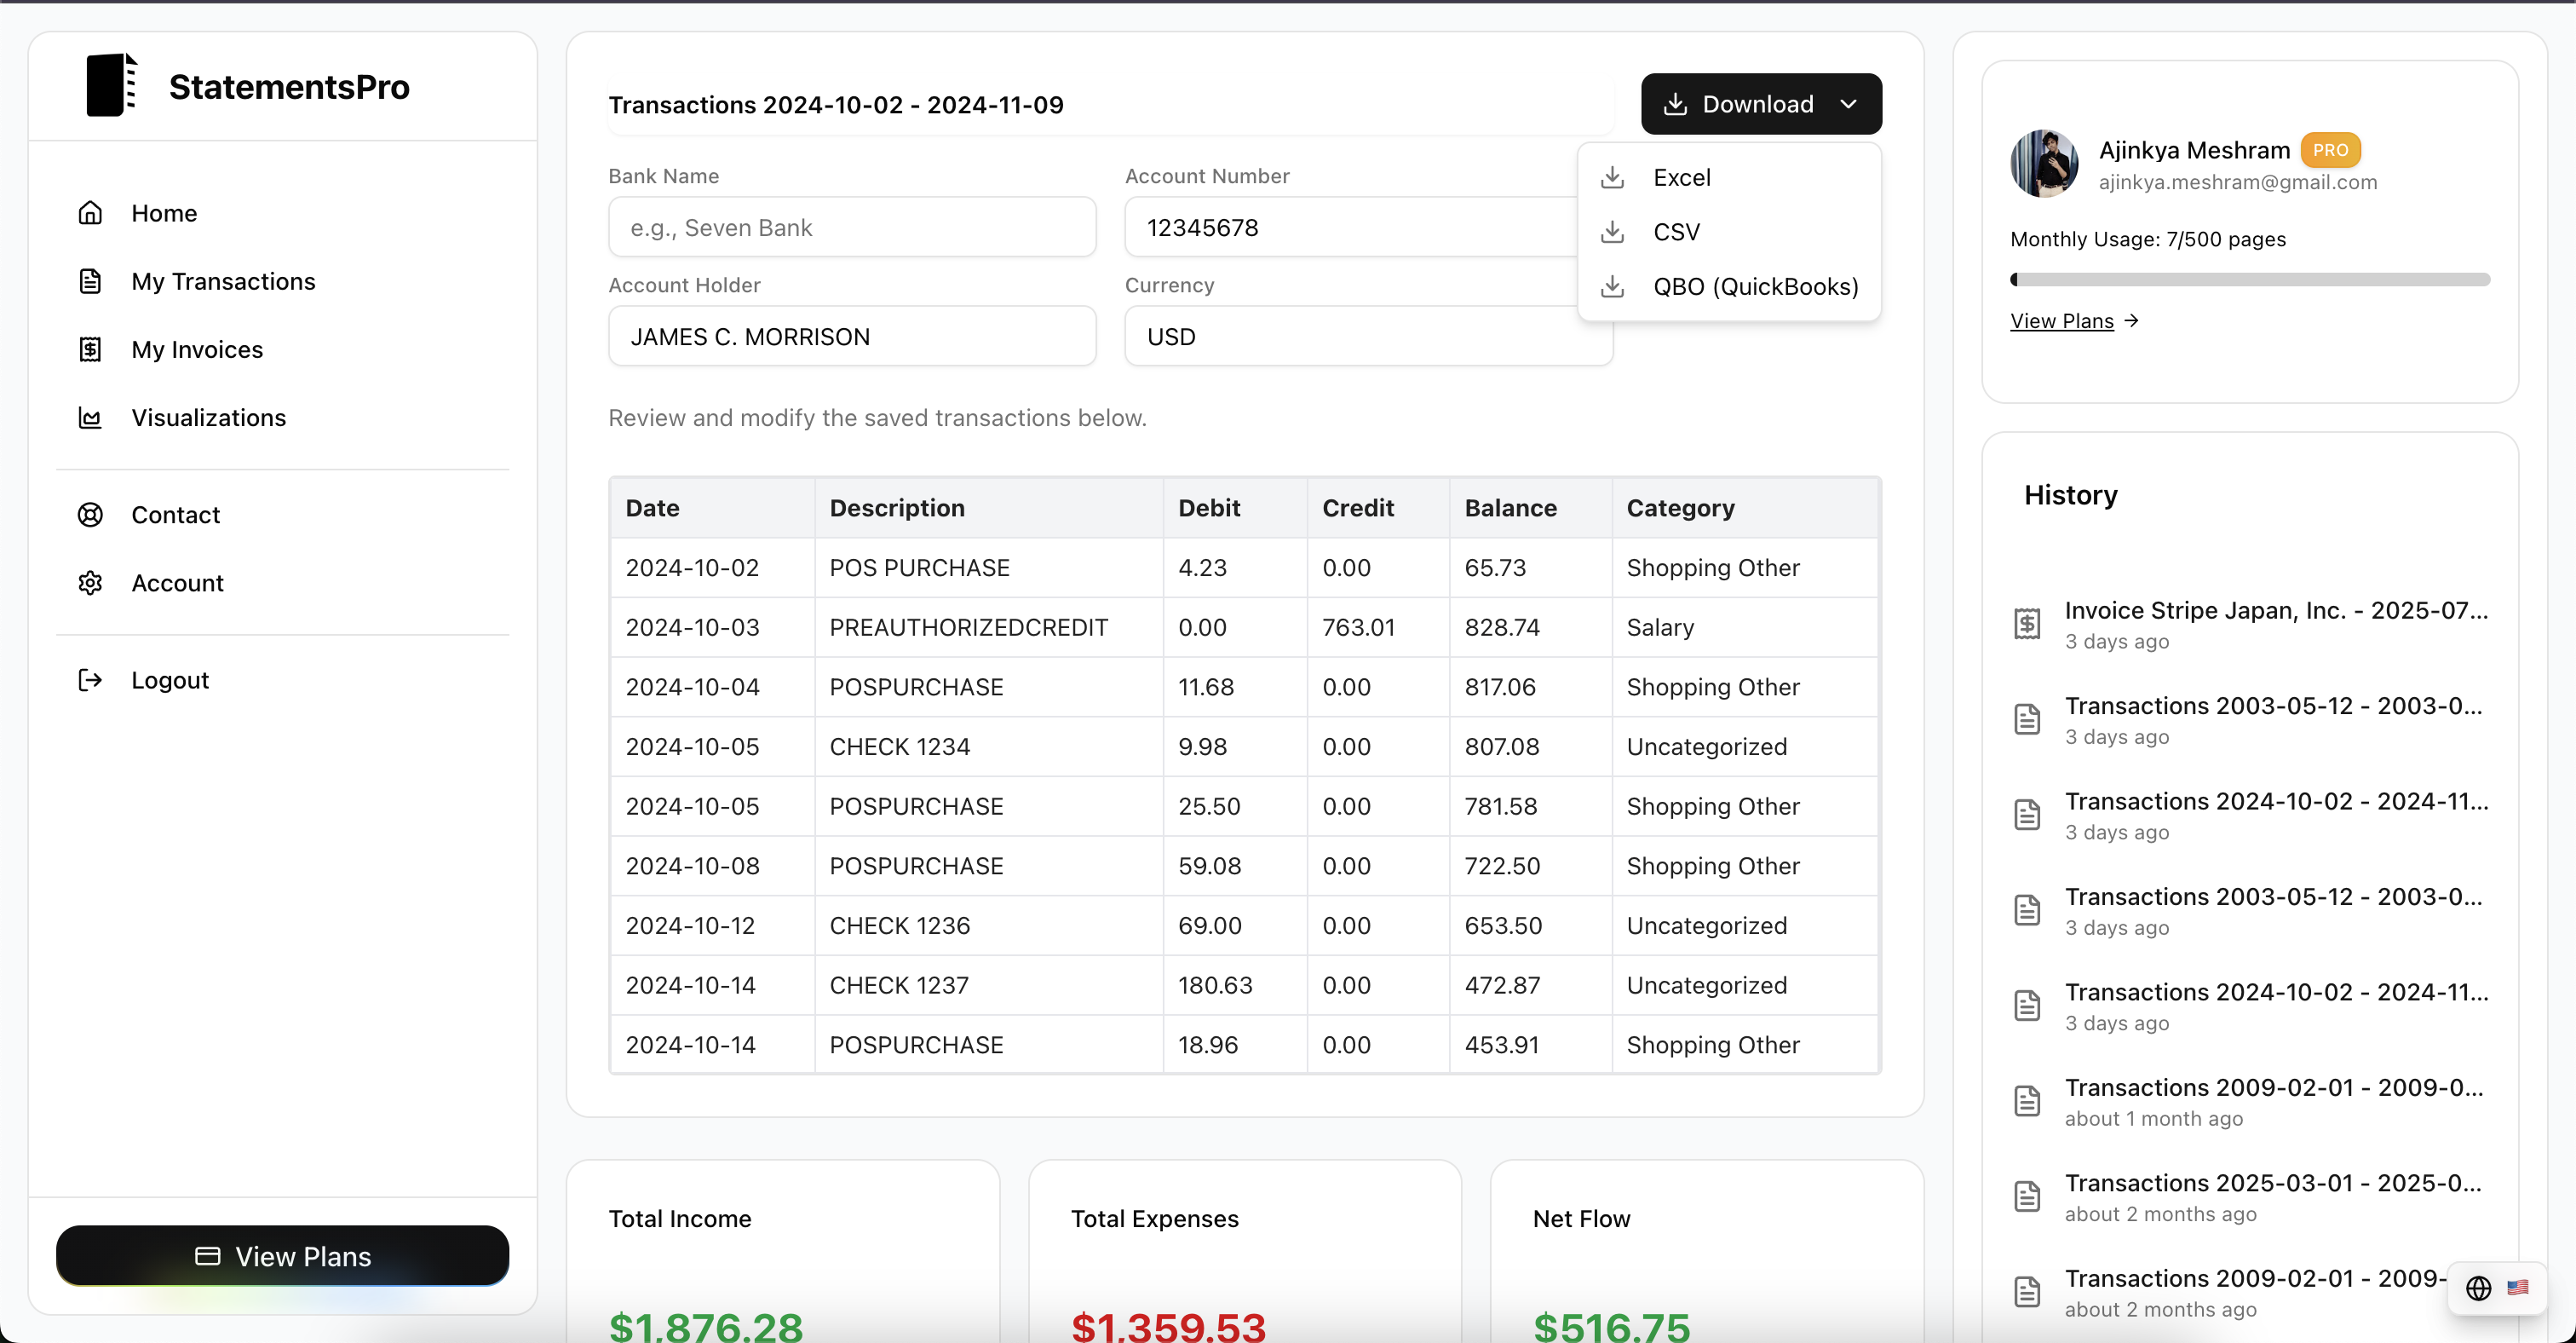Image resolution: width=2576 pixels, height=1343 pixels.
Task: Click the Monthly Usage progress bar
Action: pos(2250,279)
